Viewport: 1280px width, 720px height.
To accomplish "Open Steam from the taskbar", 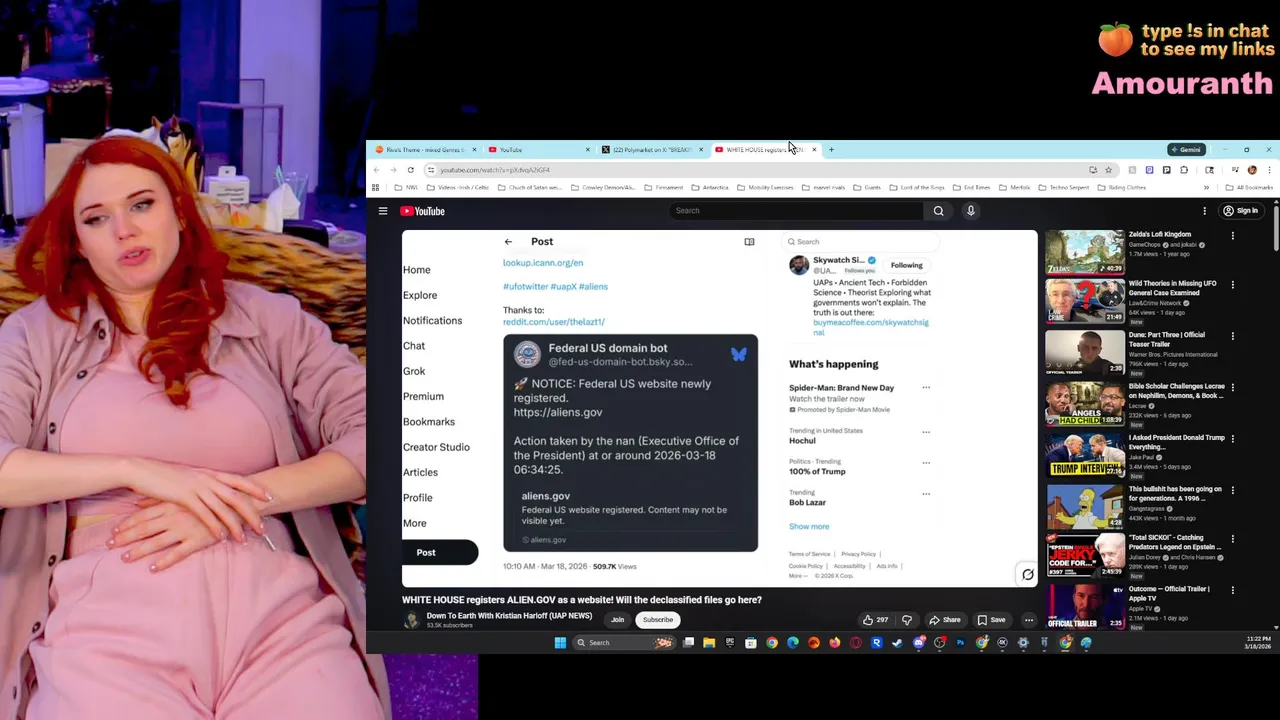I will pyautogui.click(x=897, y=643).
